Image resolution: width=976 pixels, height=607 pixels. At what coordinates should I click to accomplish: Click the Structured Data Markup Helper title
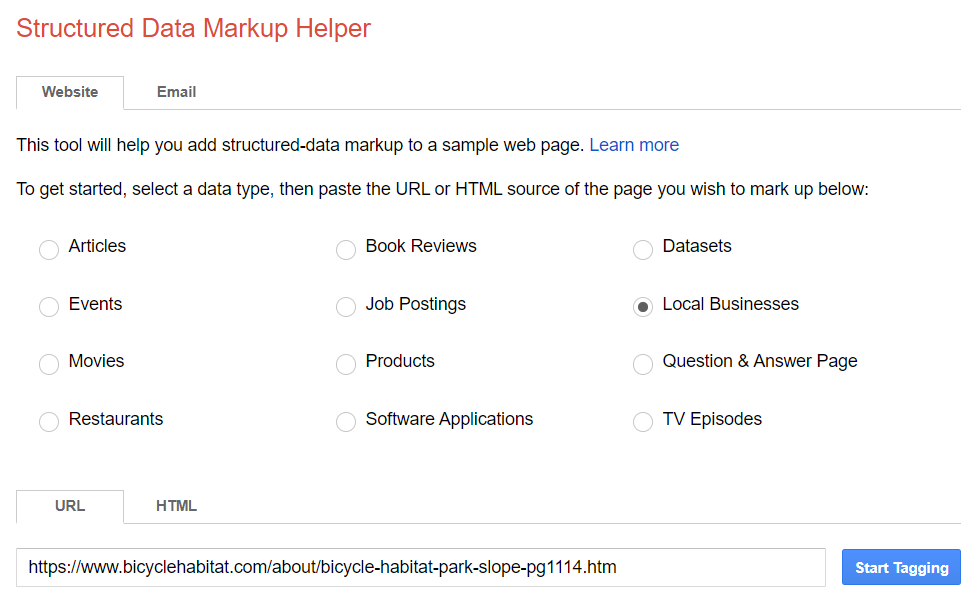(x=194, y=29)
